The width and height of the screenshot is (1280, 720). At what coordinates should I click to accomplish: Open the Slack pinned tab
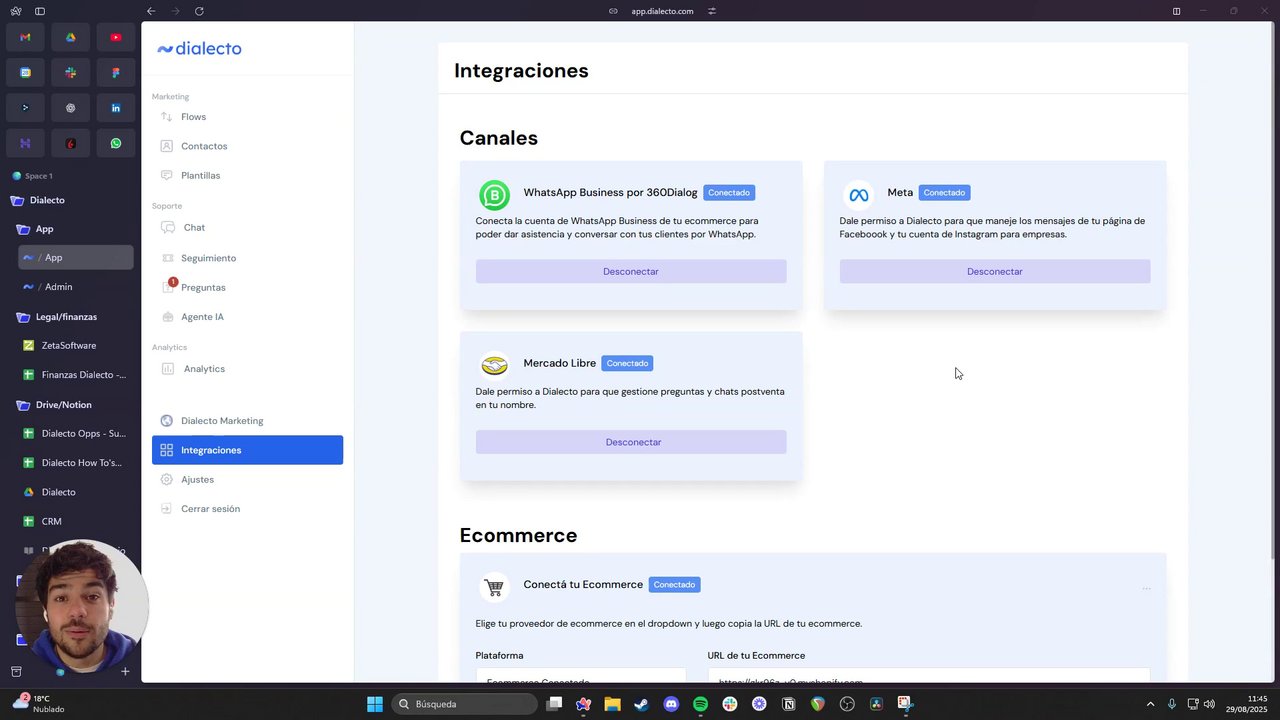tap(70, 73)
